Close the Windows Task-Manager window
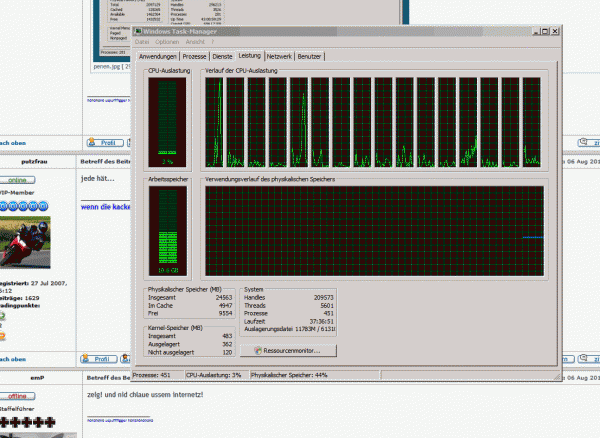Viewport: 600px width, 438px height. 555,31
